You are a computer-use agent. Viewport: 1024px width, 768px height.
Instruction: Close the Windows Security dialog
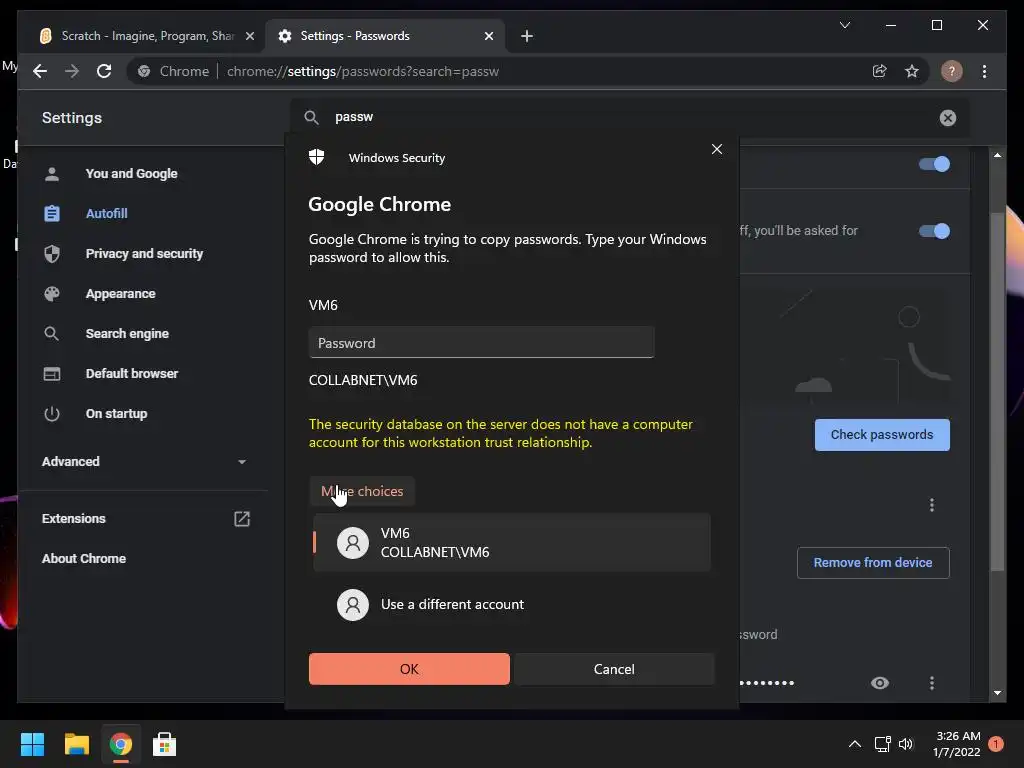click(716, 149)
